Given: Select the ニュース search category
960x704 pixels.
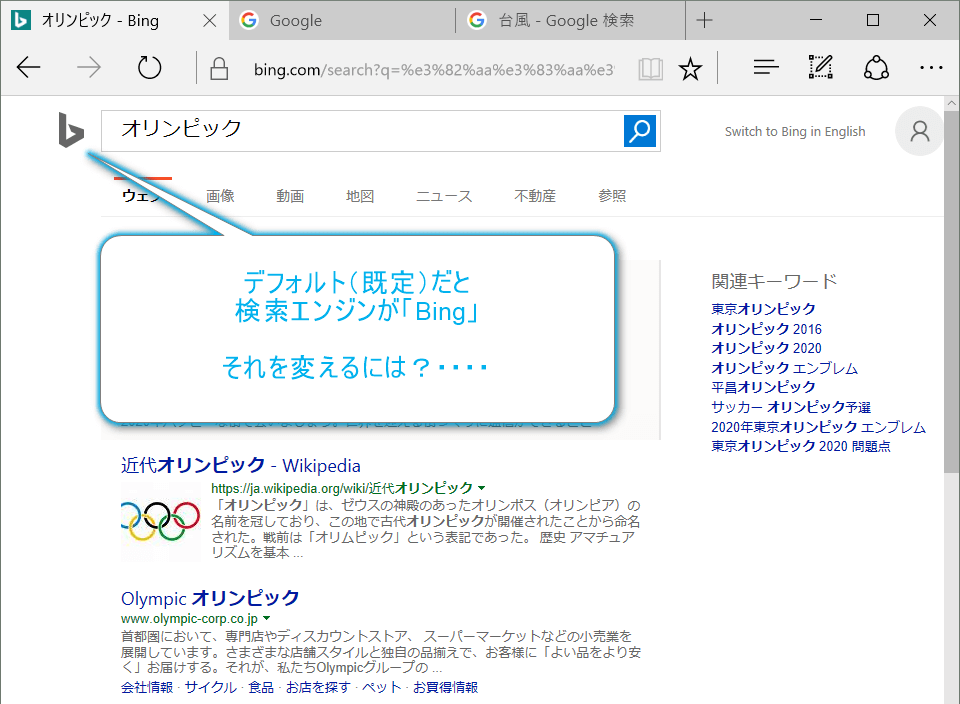Looking at the screenshot, I should coord(444,196).
